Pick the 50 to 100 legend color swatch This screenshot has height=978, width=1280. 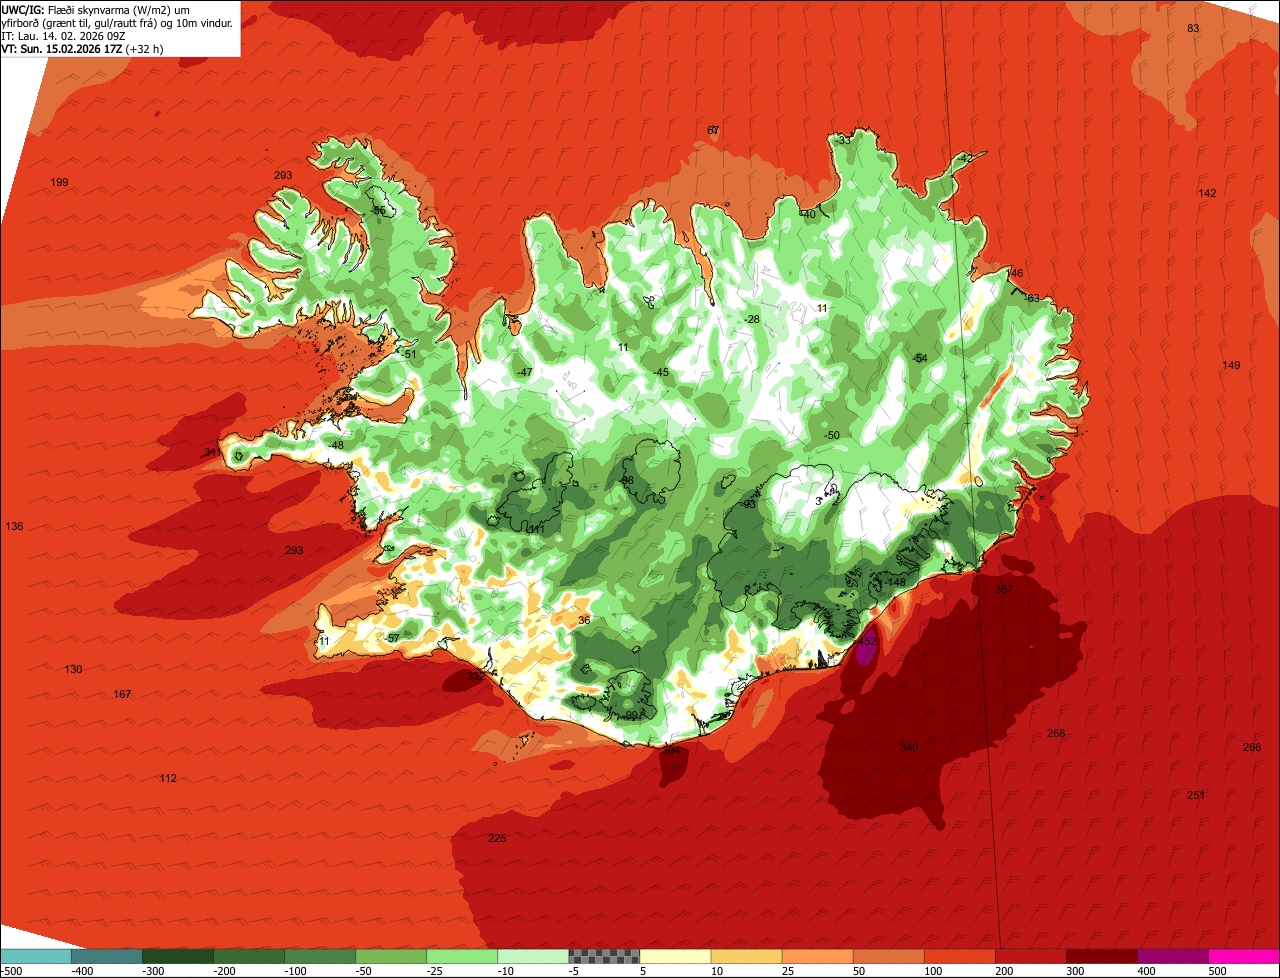(888, 956)
